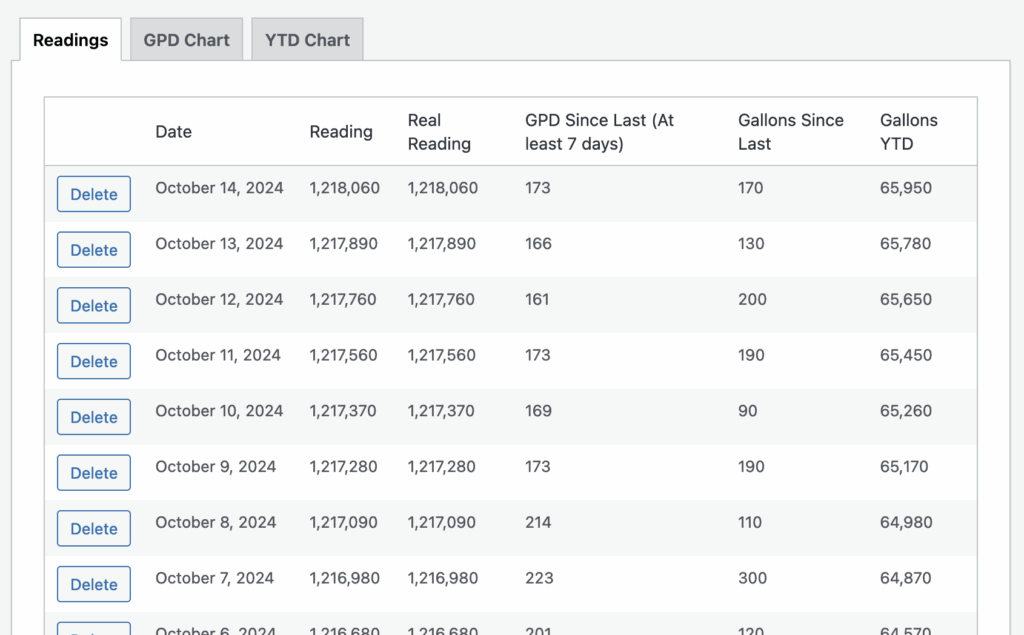Click the Gallons Since Last header
The width and height of the screenshot is (1024, 635).
click(x=790, y=132)
